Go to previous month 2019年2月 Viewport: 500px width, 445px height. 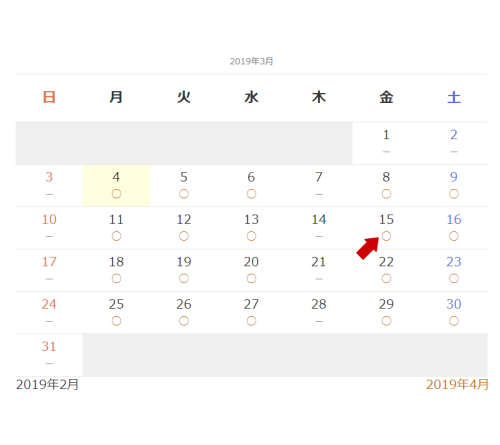coord(47,384)
